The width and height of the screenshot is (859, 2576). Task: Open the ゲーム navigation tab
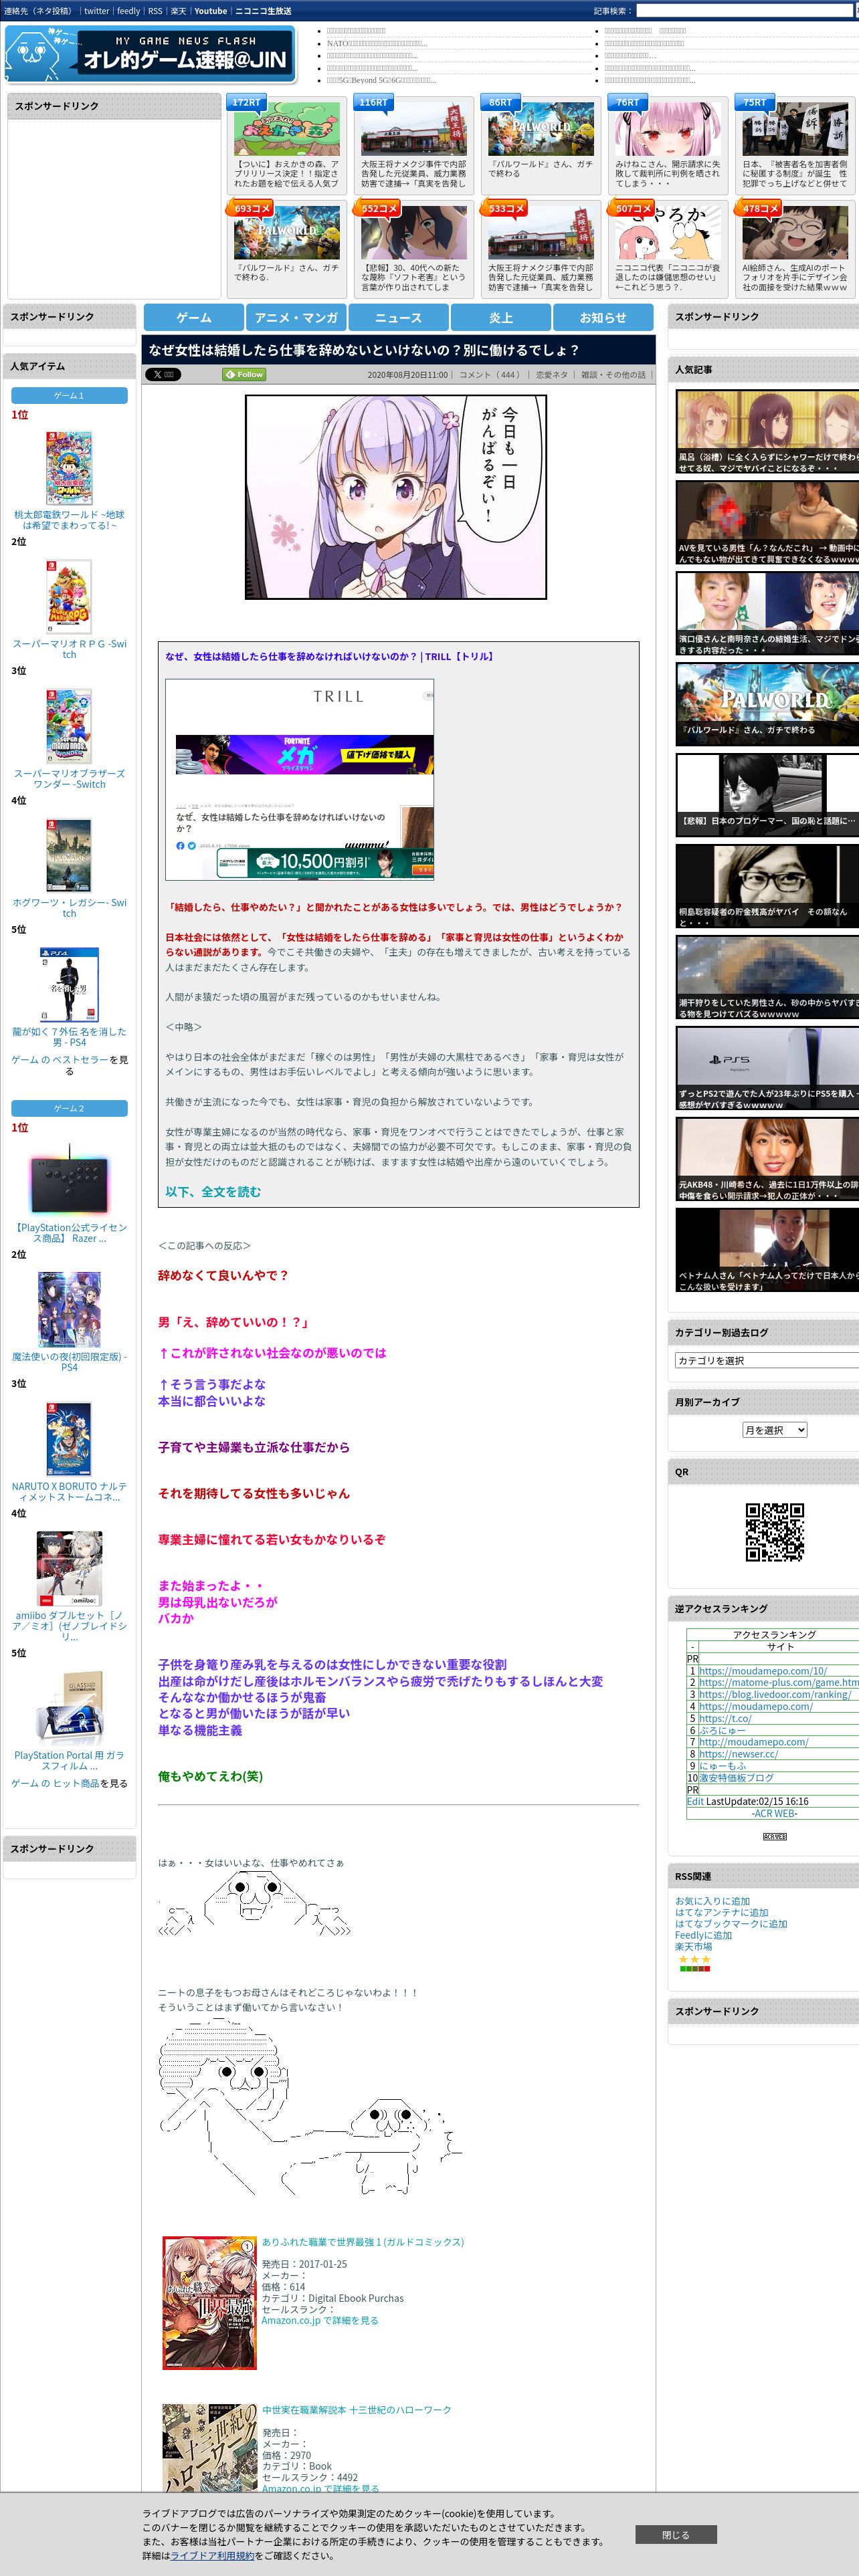point(194,317)
